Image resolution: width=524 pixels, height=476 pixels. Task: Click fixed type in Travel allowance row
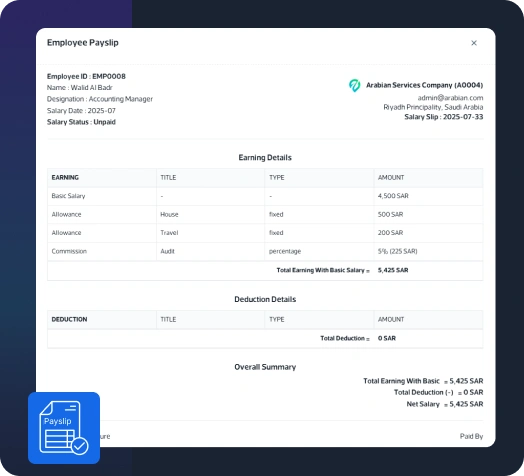(x=276, y=233)
